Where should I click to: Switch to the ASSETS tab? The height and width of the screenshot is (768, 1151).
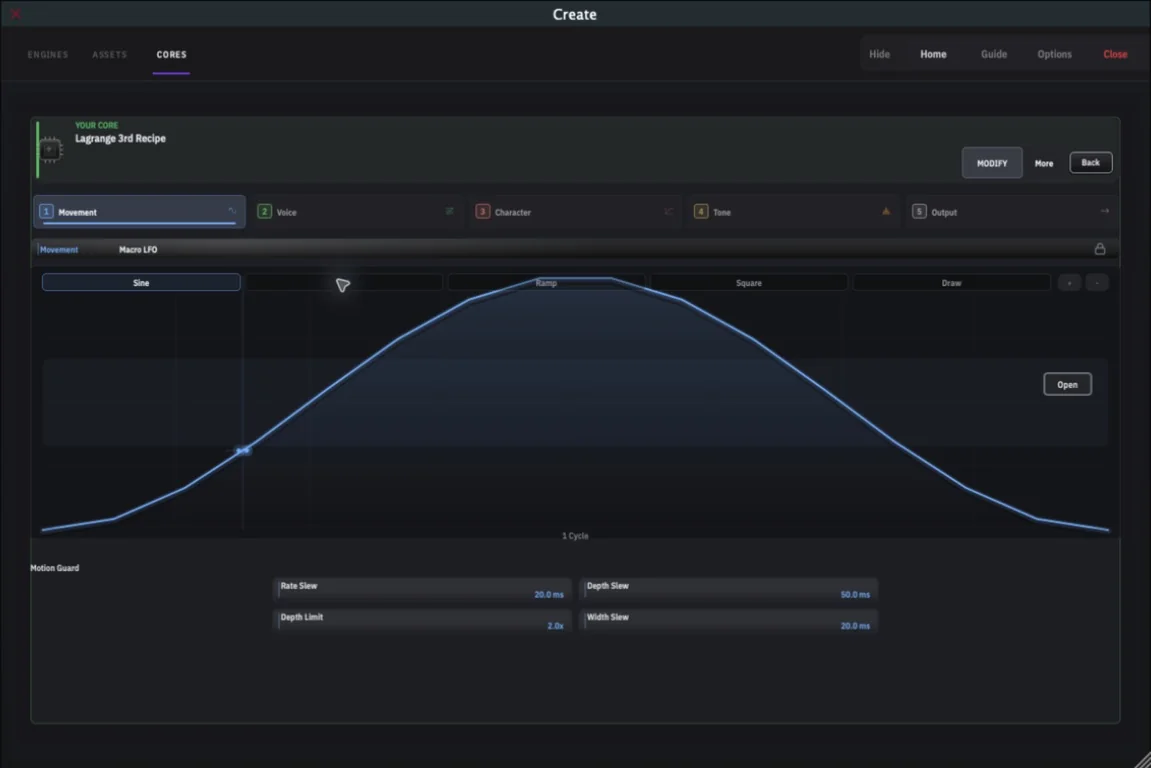pos(109,54)
